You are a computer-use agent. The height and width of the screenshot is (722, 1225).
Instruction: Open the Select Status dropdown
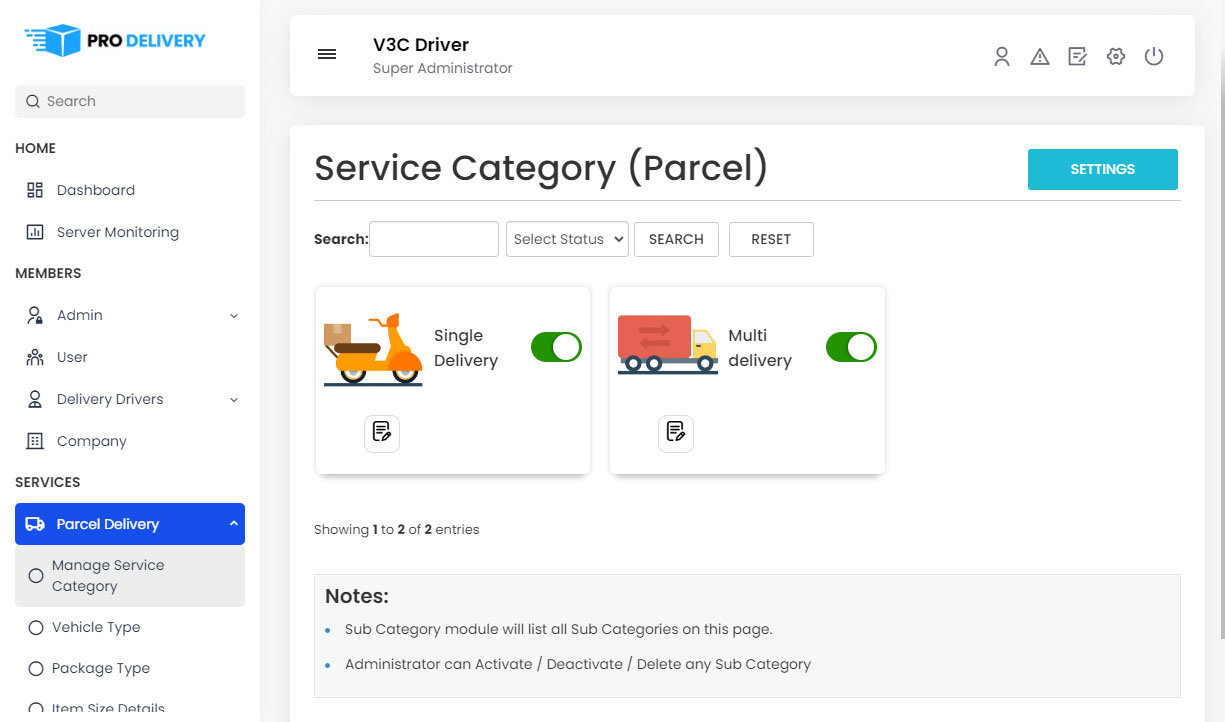pos(567,239)
